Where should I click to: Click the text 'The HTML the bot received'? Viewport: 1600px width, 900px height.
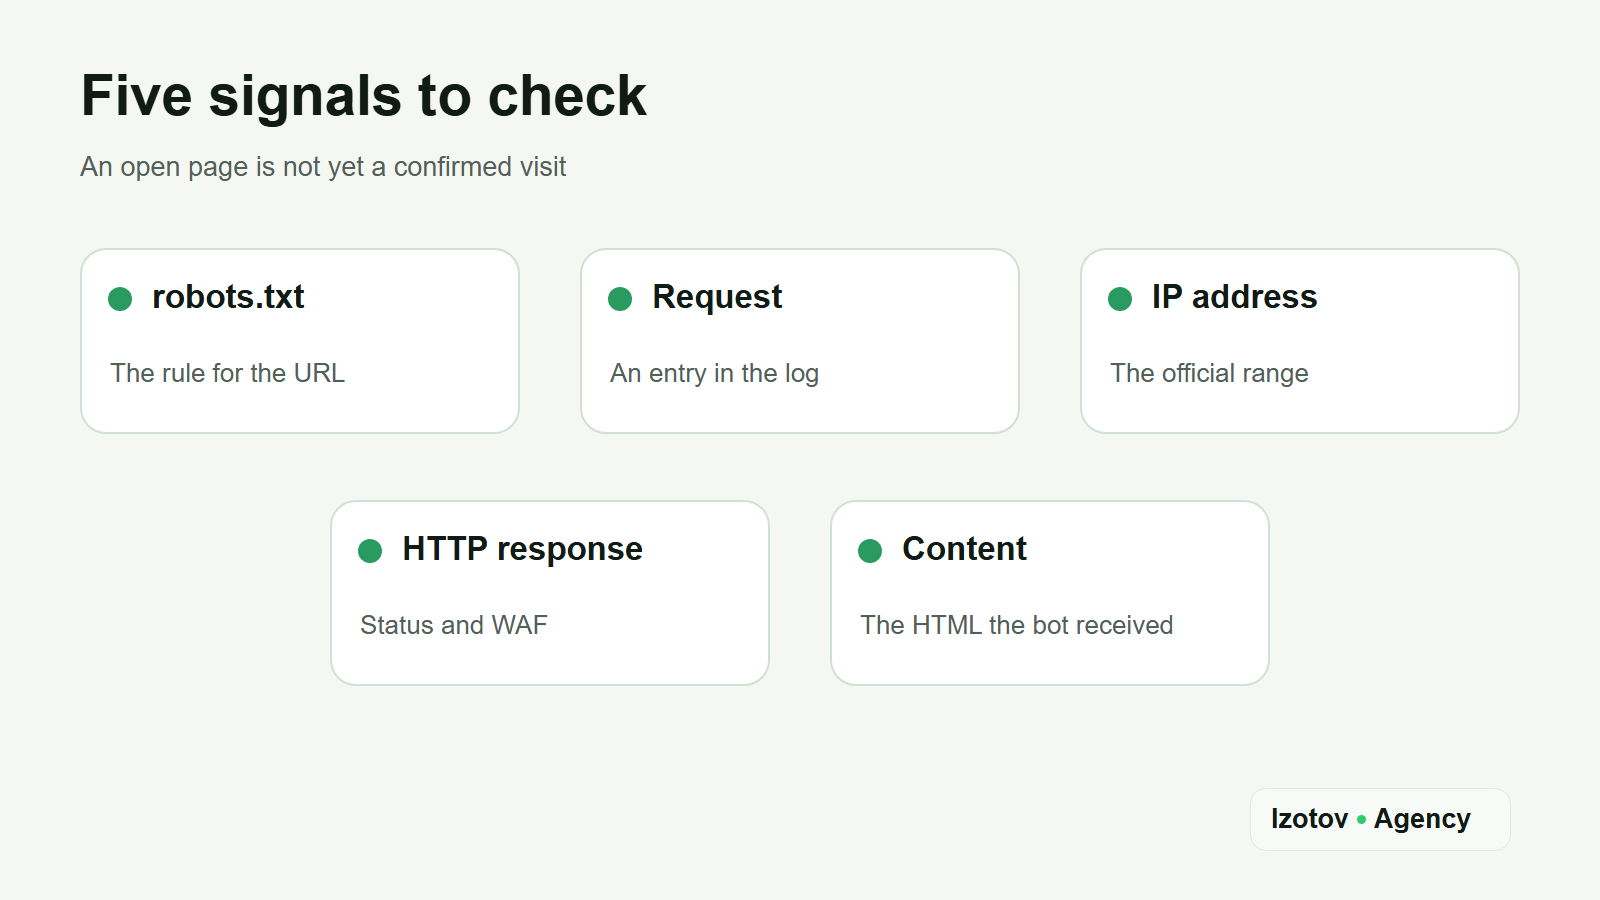pyautogui.click(x=1016, y=625)
